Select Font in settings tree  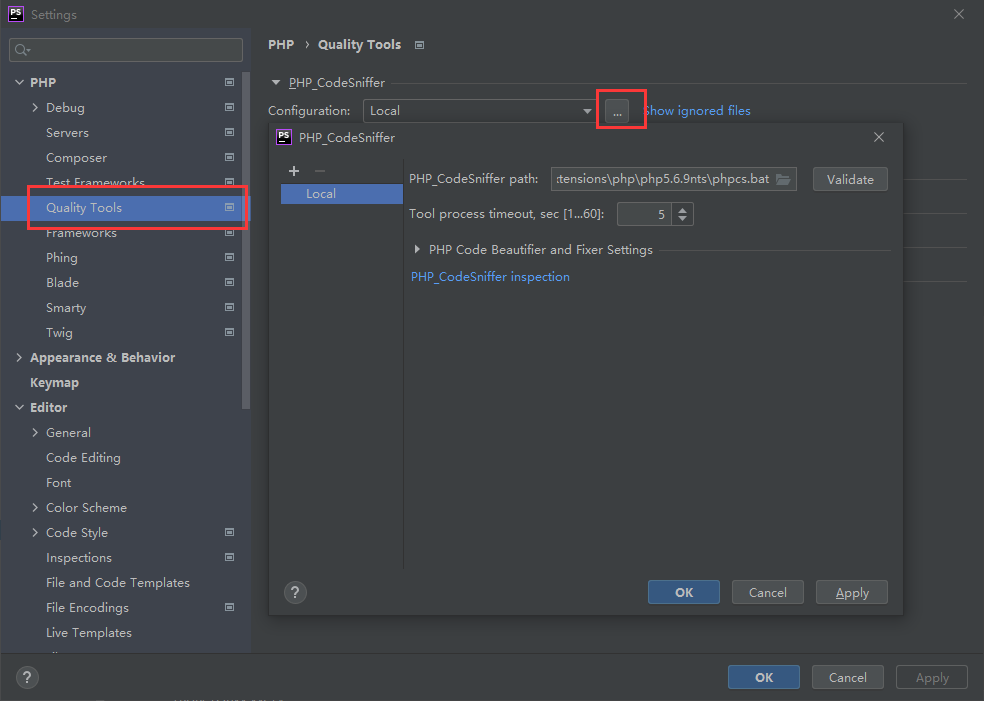click(58, 483)
